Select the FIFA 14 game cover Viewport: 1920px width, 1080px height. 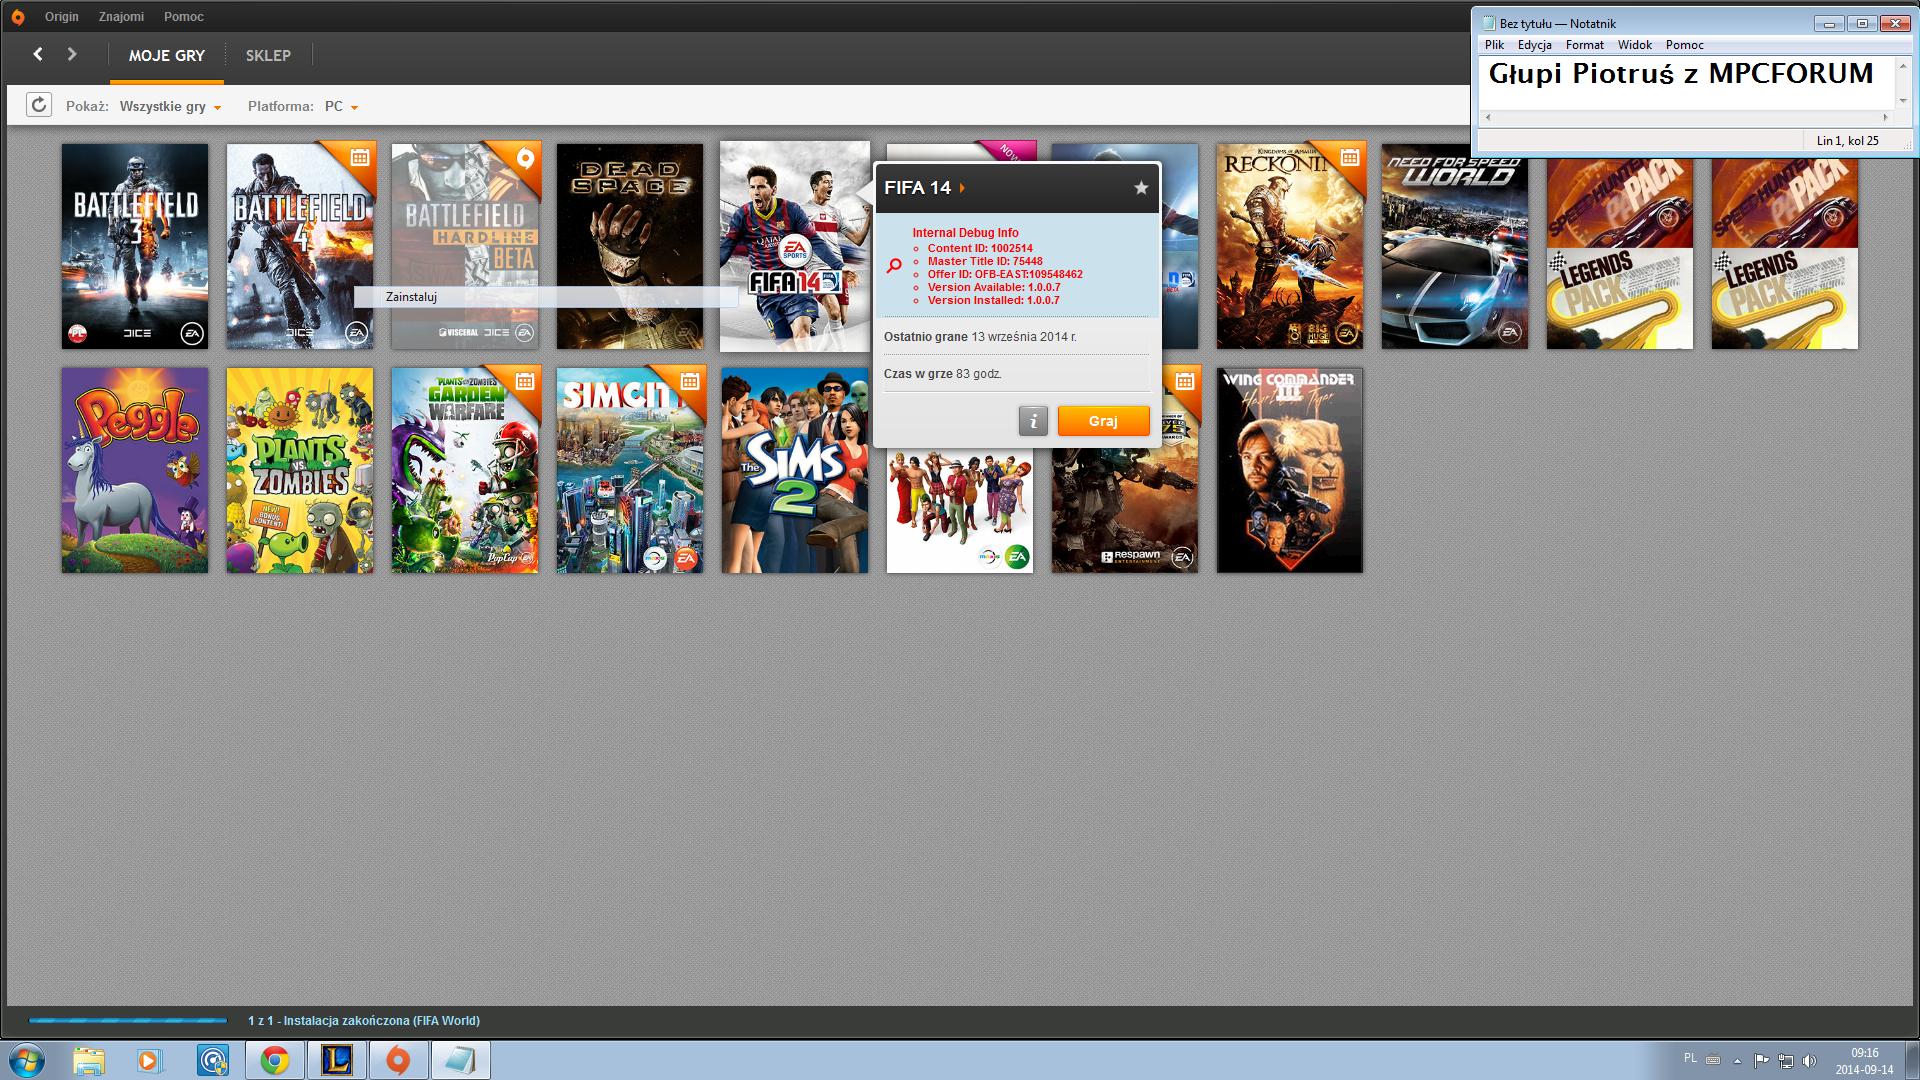click(x=795, y=246)
